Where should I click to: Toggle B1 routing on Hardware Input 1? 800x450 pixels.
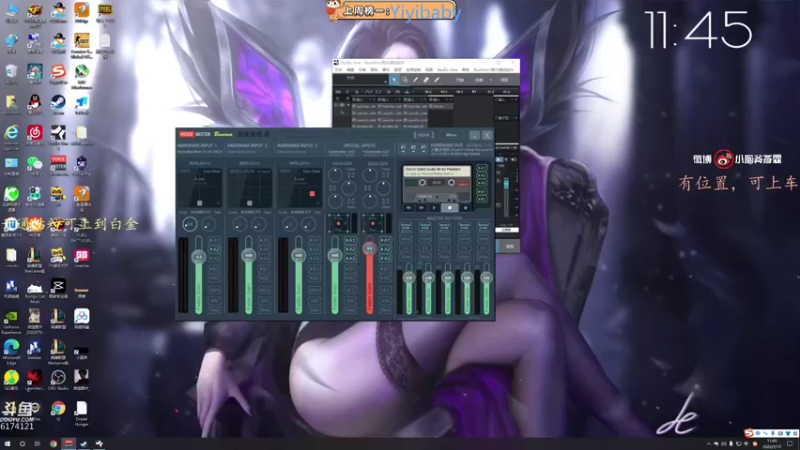pyautogui.click(x=214, y=268)
